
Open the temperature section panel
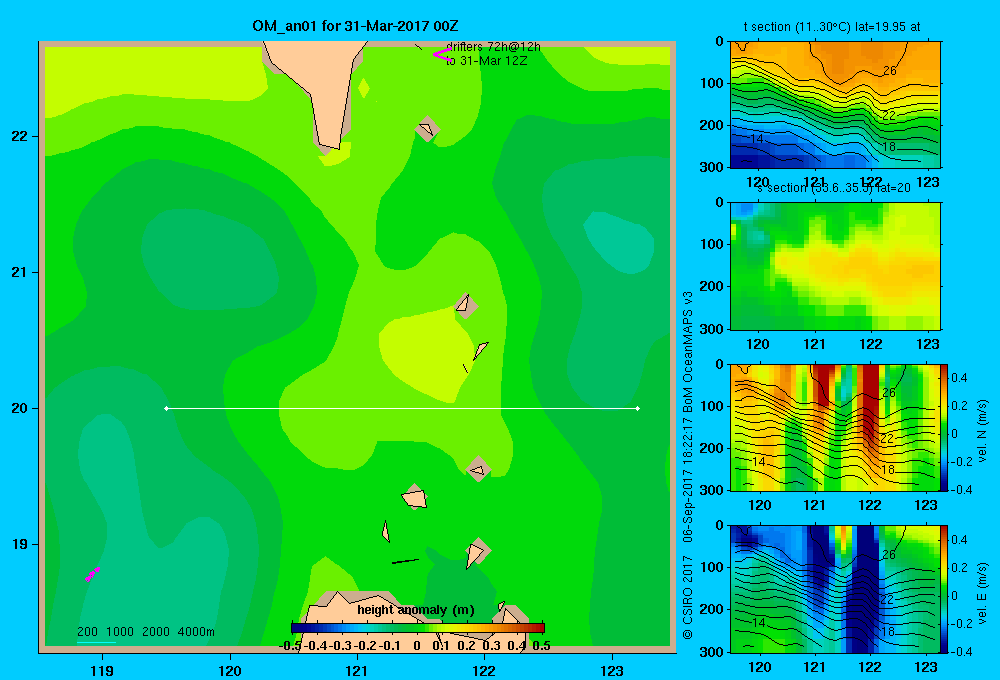835,105
